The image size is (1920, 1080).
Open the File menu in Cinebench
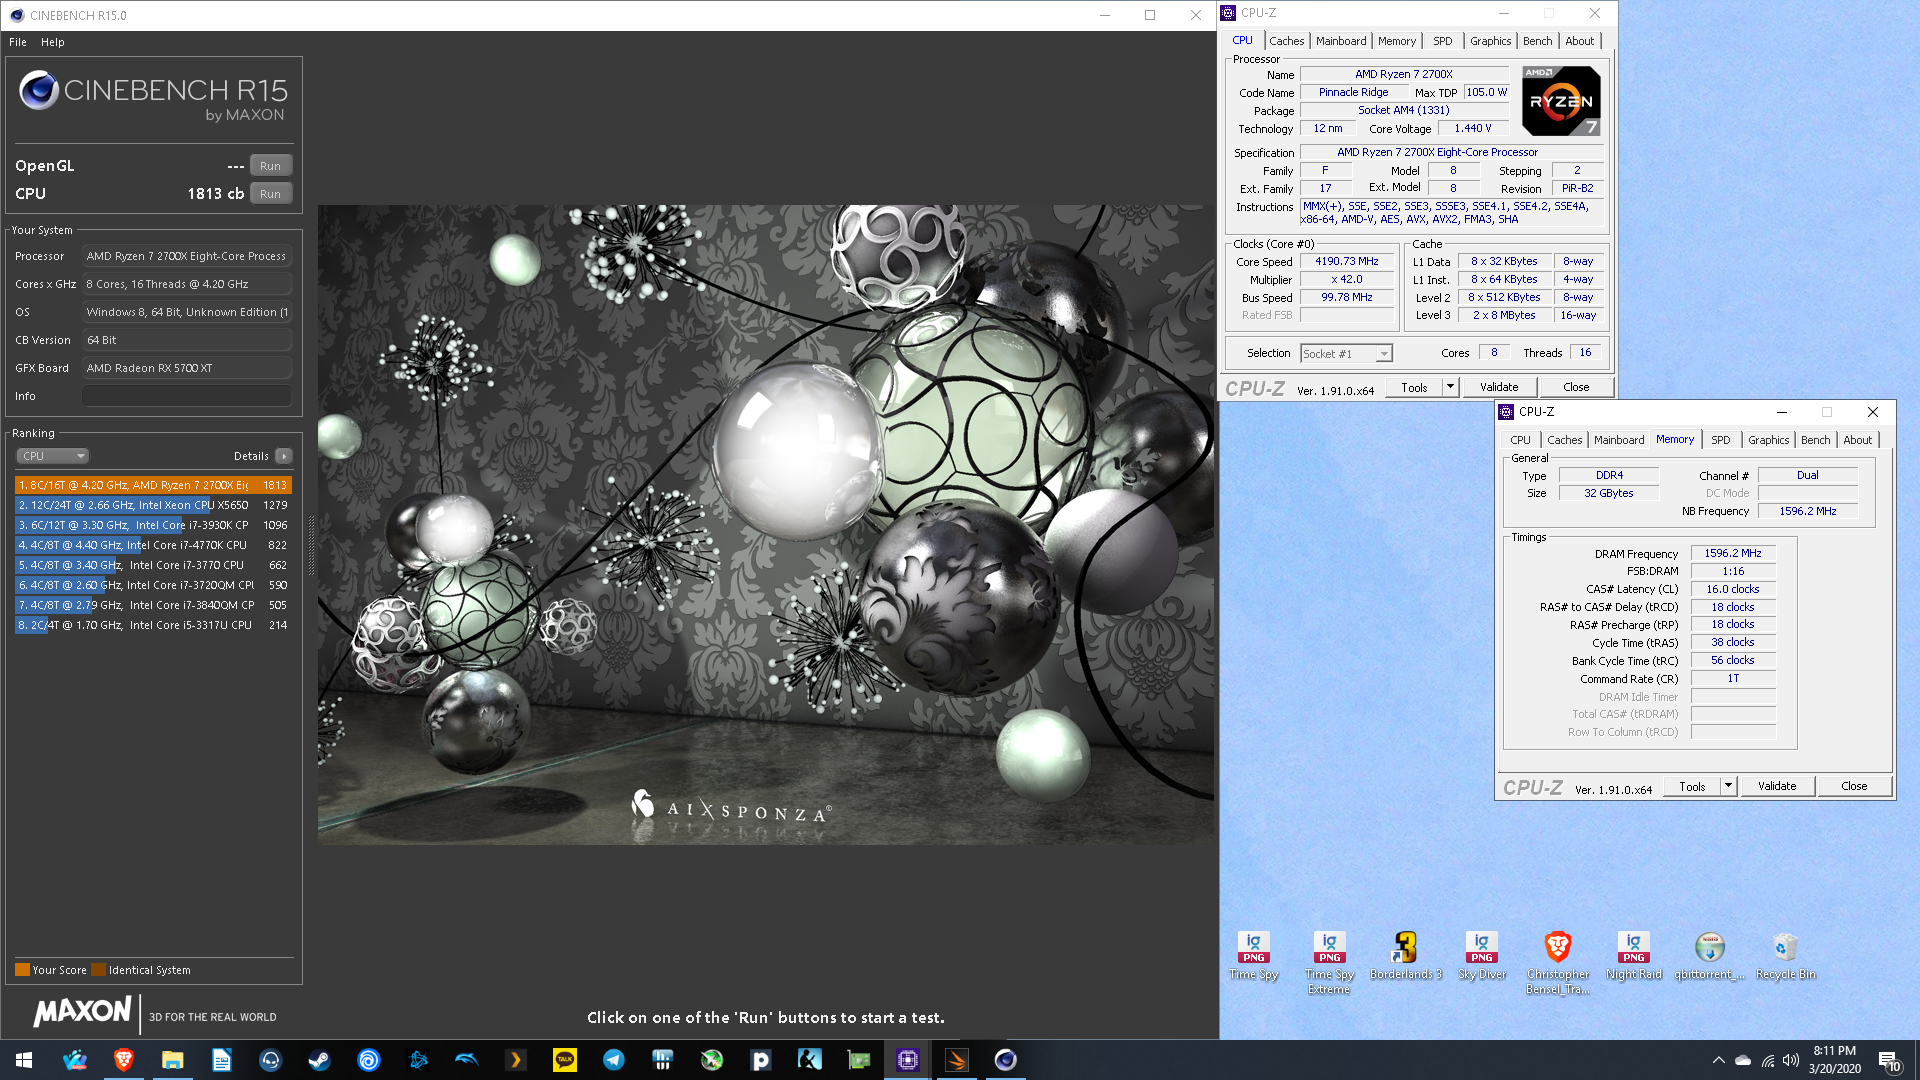pos(18,42)
